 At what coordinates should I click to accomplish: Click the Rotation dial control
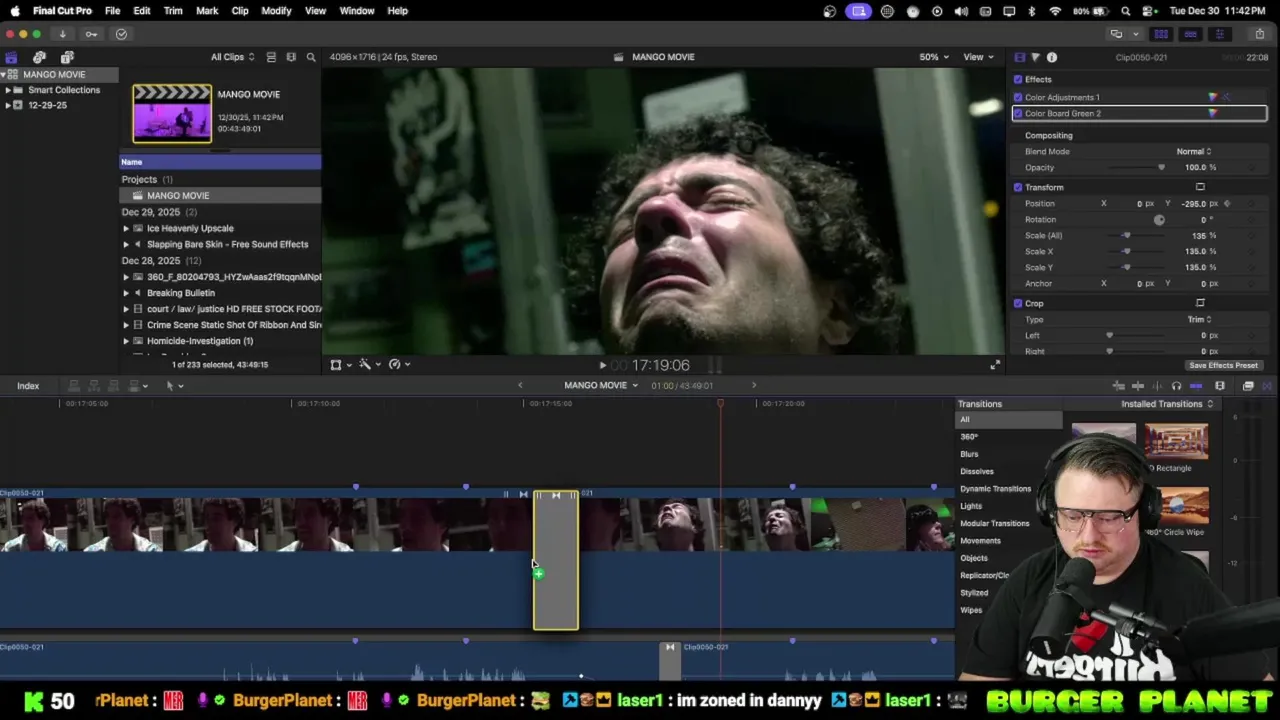(1159, 219)
